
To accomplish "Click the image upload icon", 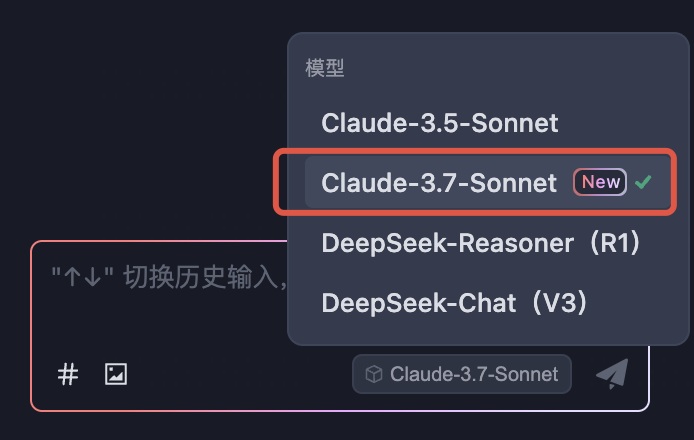I will point(116,374).
